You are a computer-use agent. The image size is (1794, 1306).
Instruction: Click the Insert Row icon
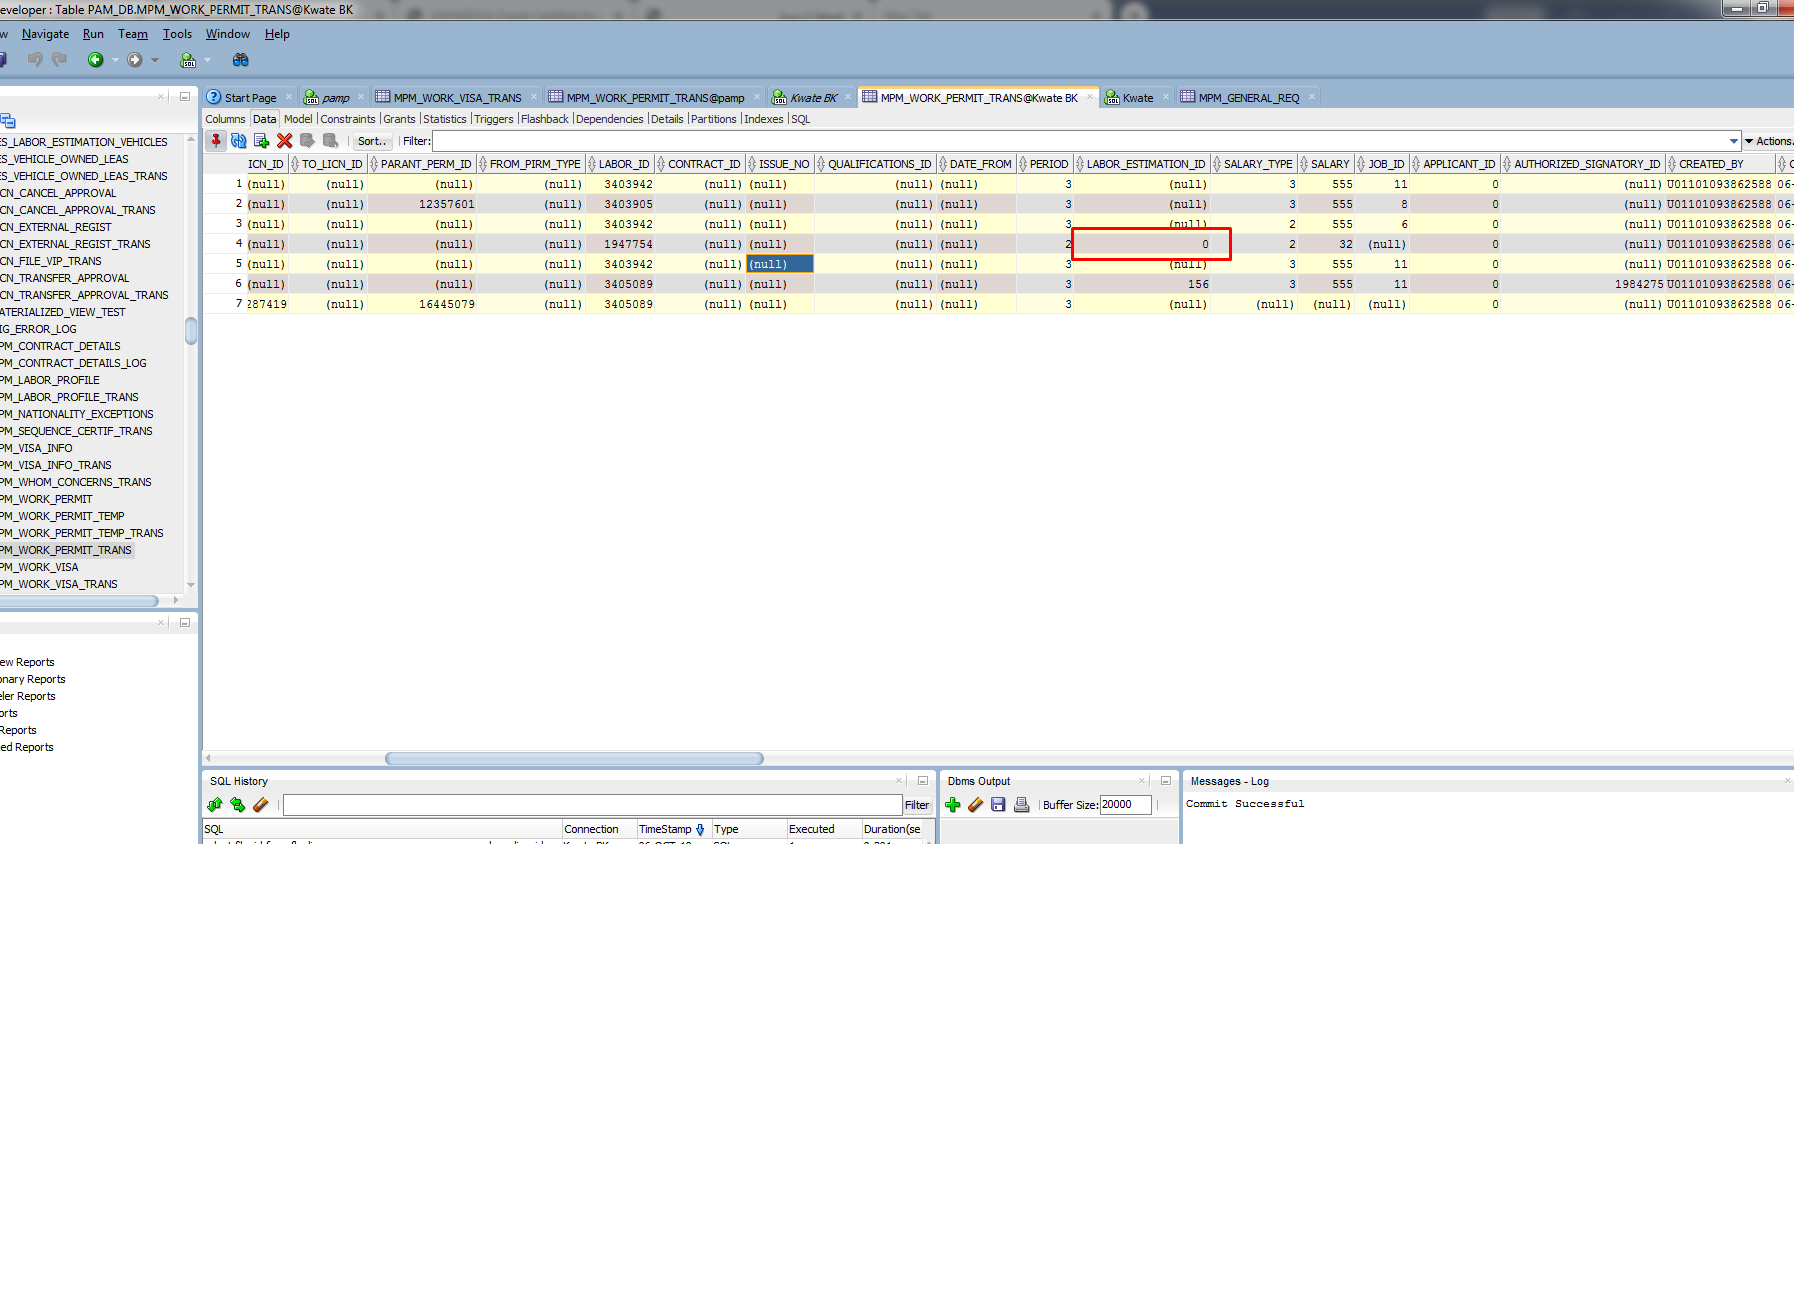click(x=262, y=141)
